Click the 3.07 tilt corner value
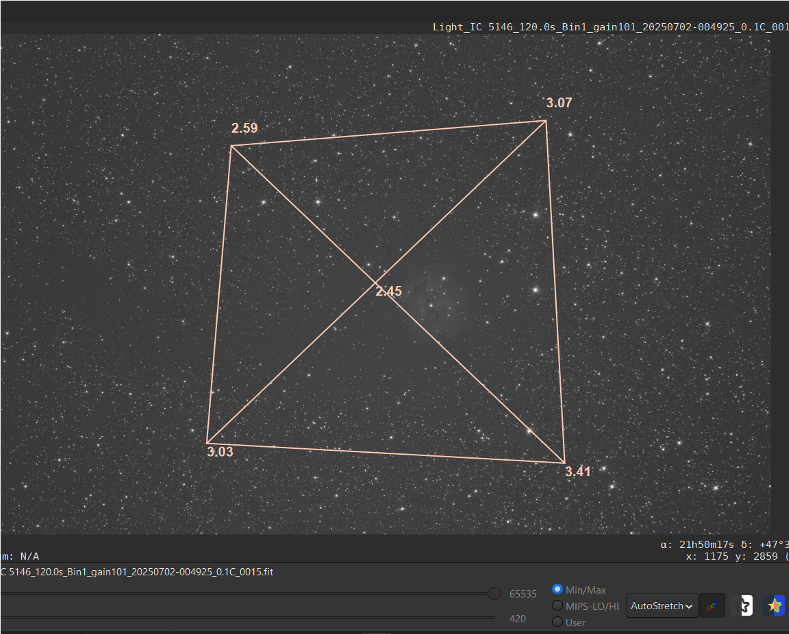The width and height of the screenshot is (789, 634). (x=559, y=103)
